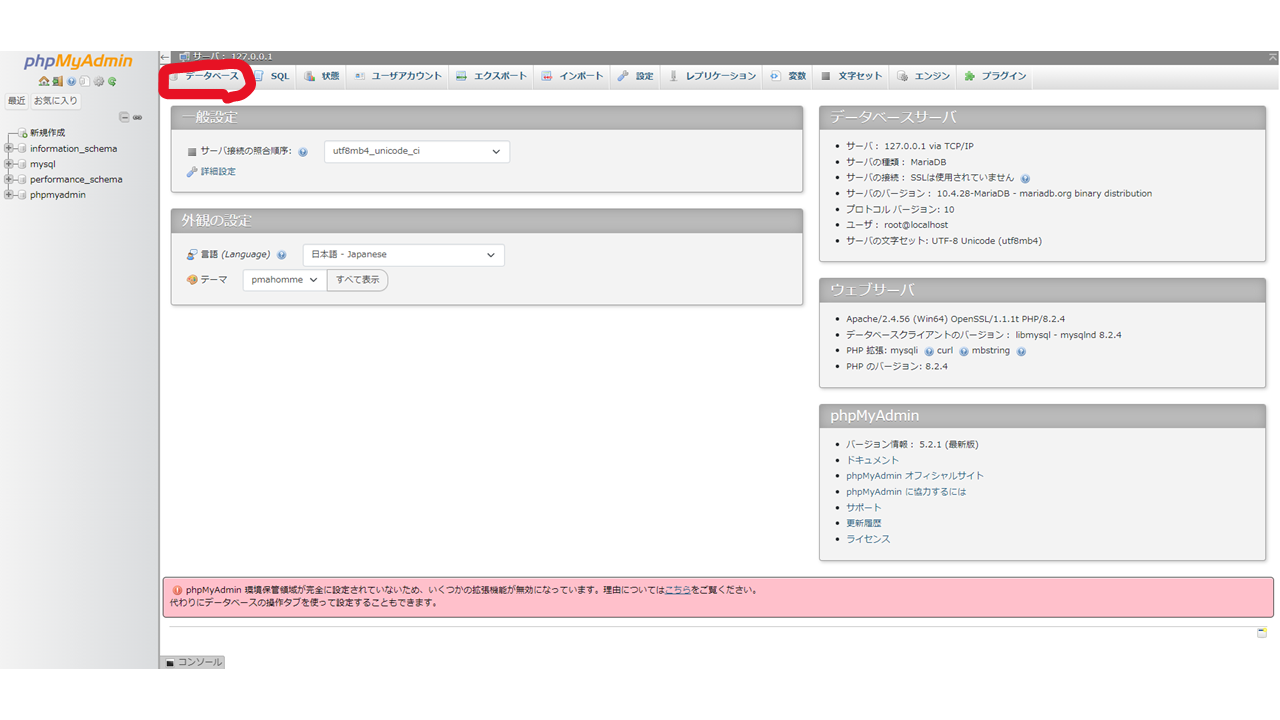Open the プラグイン tab
This screenshot has height=720, width=1280.
pos(996,76)
